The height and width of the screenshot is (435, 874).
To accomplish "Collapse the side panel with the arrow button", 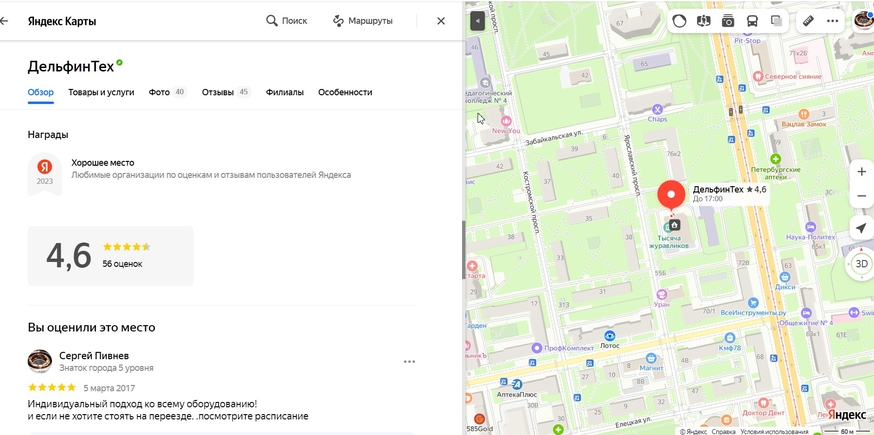I will coord(478,21).
